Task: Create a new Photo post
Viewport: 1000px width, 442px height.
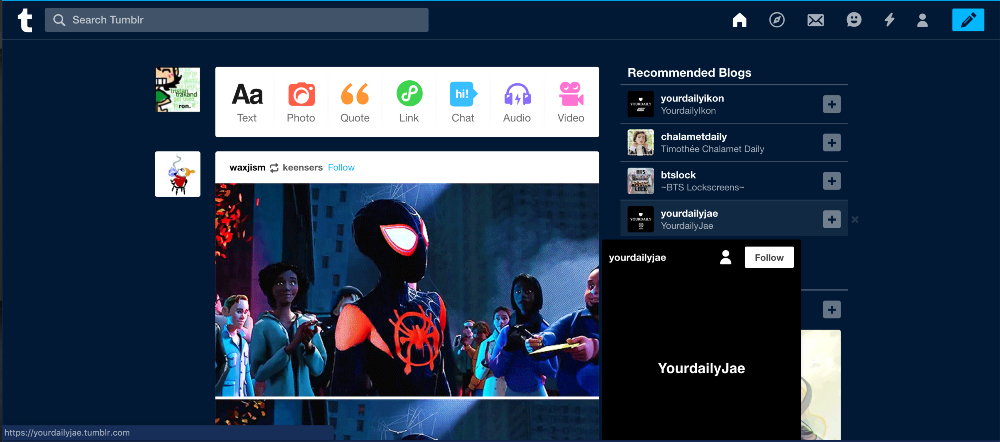Action: [x=301, y=102]
